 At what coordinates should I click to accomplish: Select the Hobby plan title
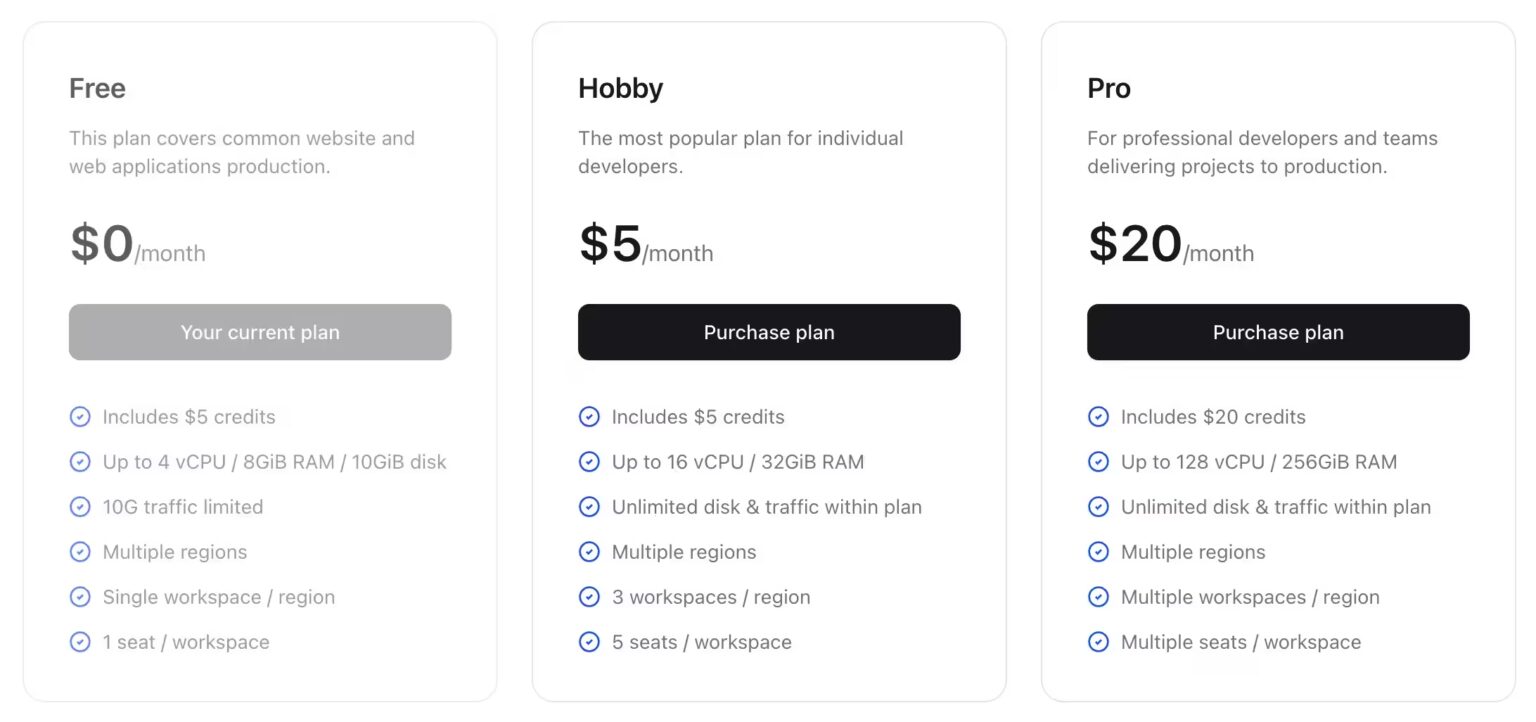pos(620,88)
